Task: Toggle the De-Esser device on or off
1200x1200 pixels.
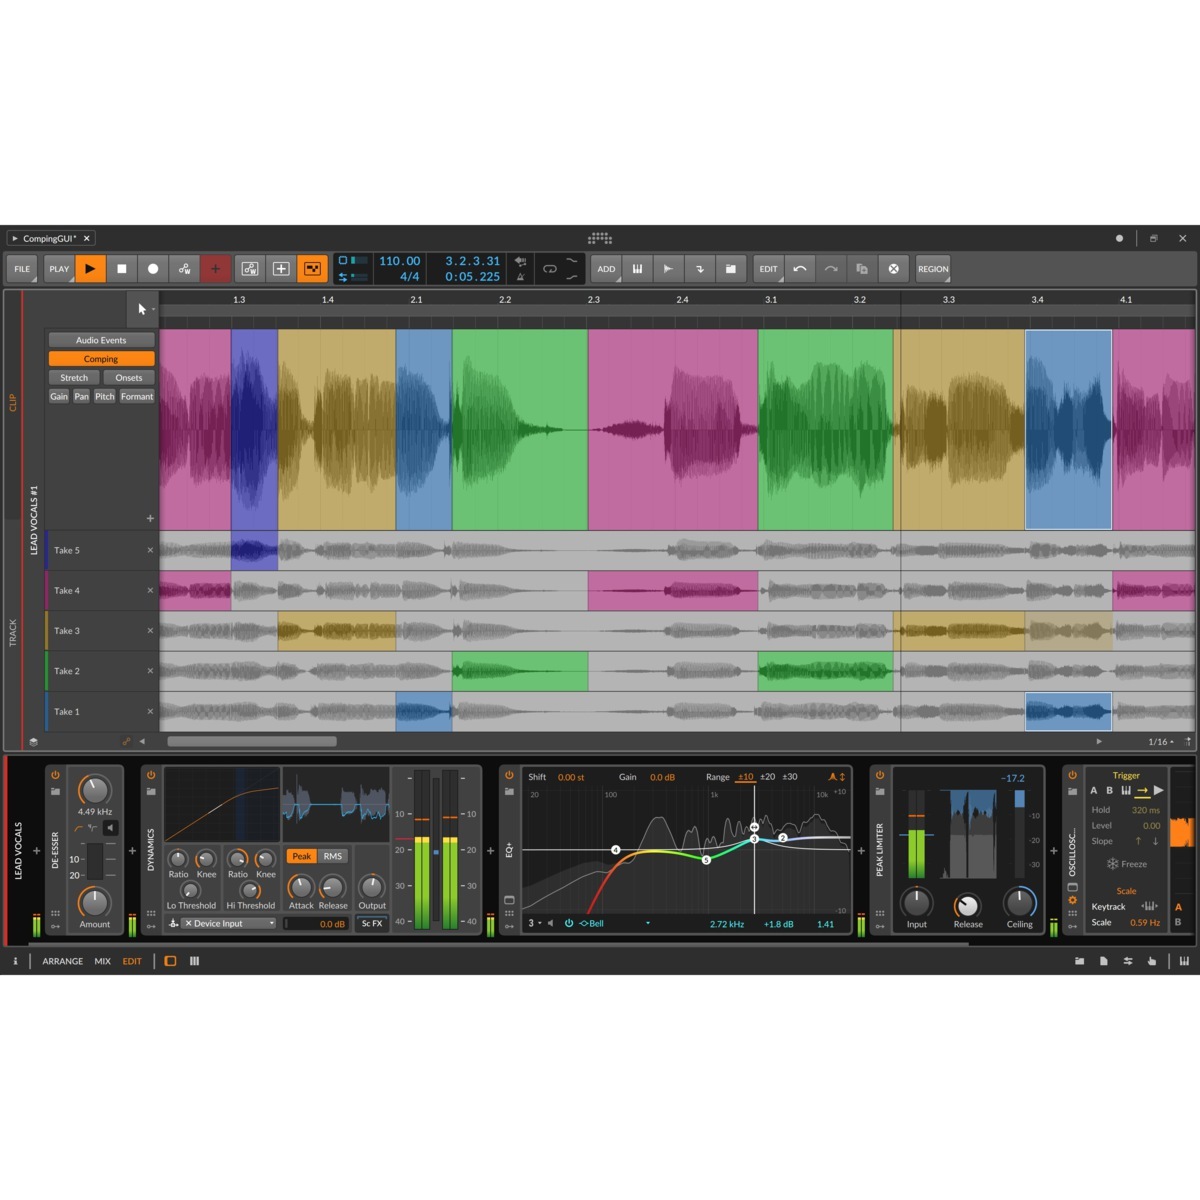Action: (x=56, y=775)
